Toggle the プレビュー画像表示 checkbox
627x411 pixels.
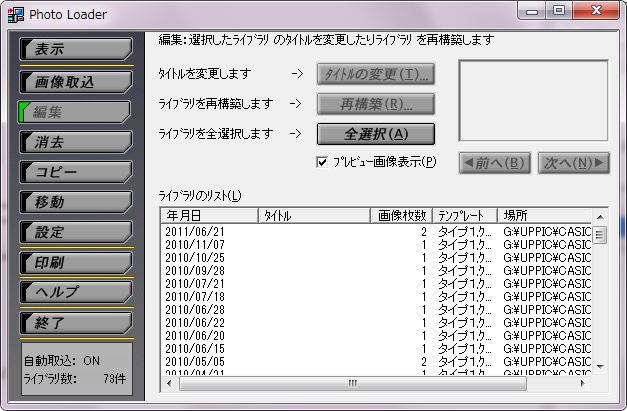(322, 162)
